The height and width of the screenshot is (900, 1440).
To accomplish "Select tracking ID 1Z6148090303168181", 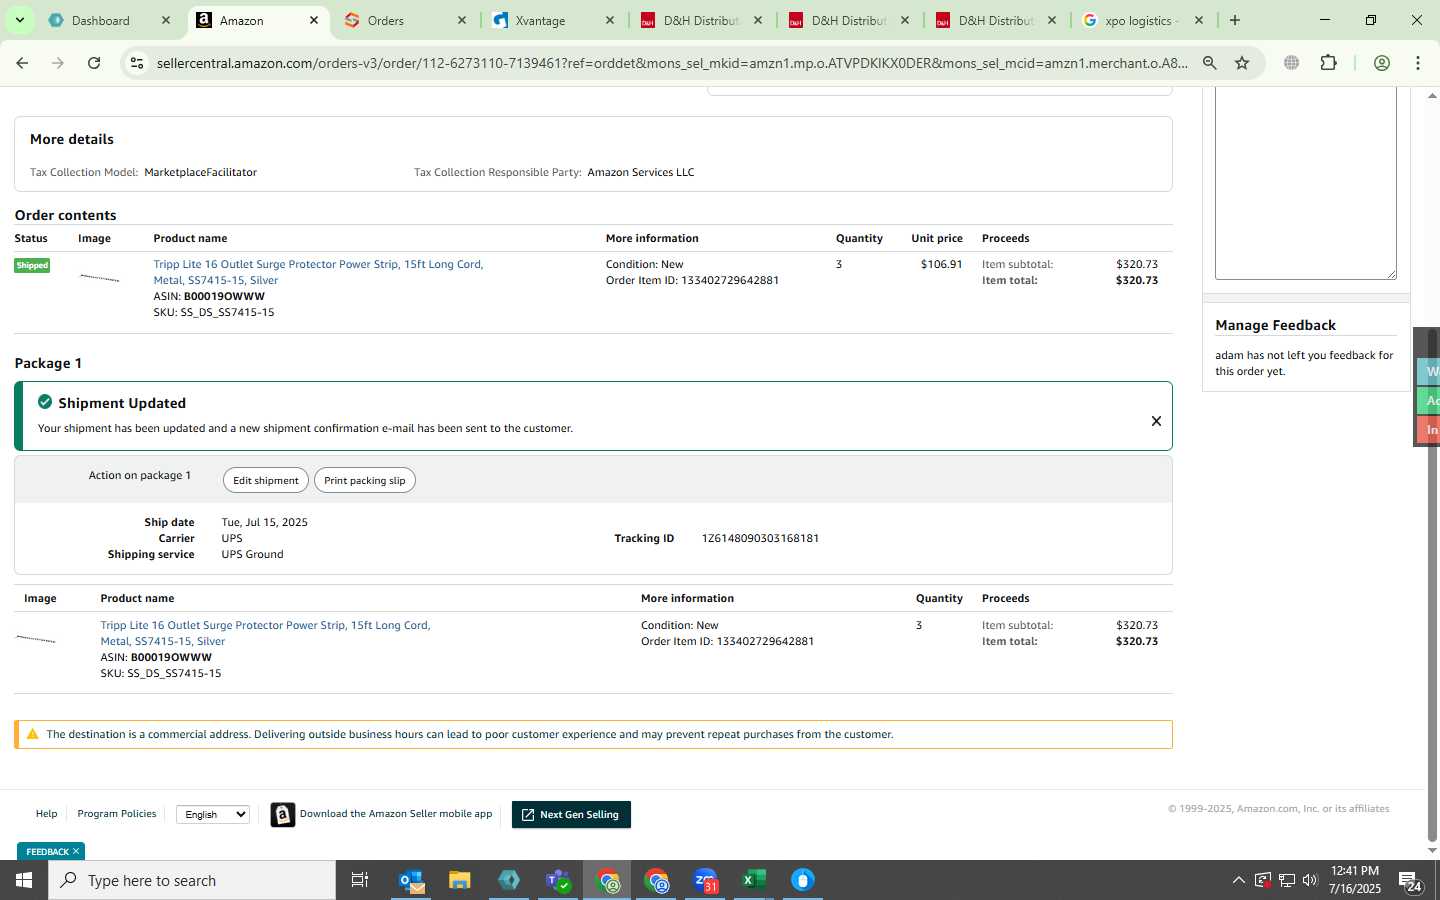I will click(x=760, y=538).
